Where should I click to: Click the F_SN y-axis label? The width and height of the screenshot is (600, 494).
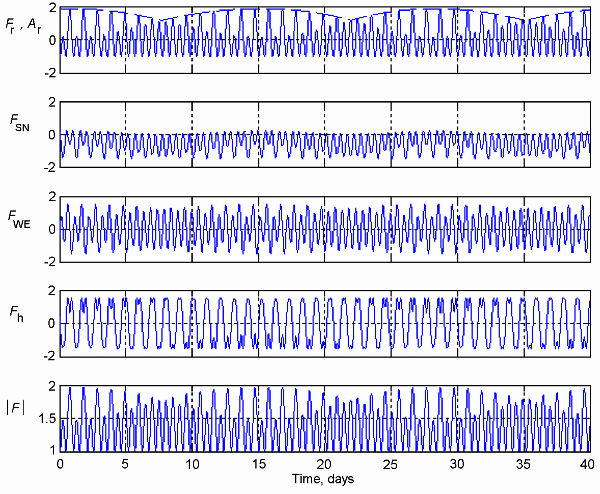pos(19,122)
